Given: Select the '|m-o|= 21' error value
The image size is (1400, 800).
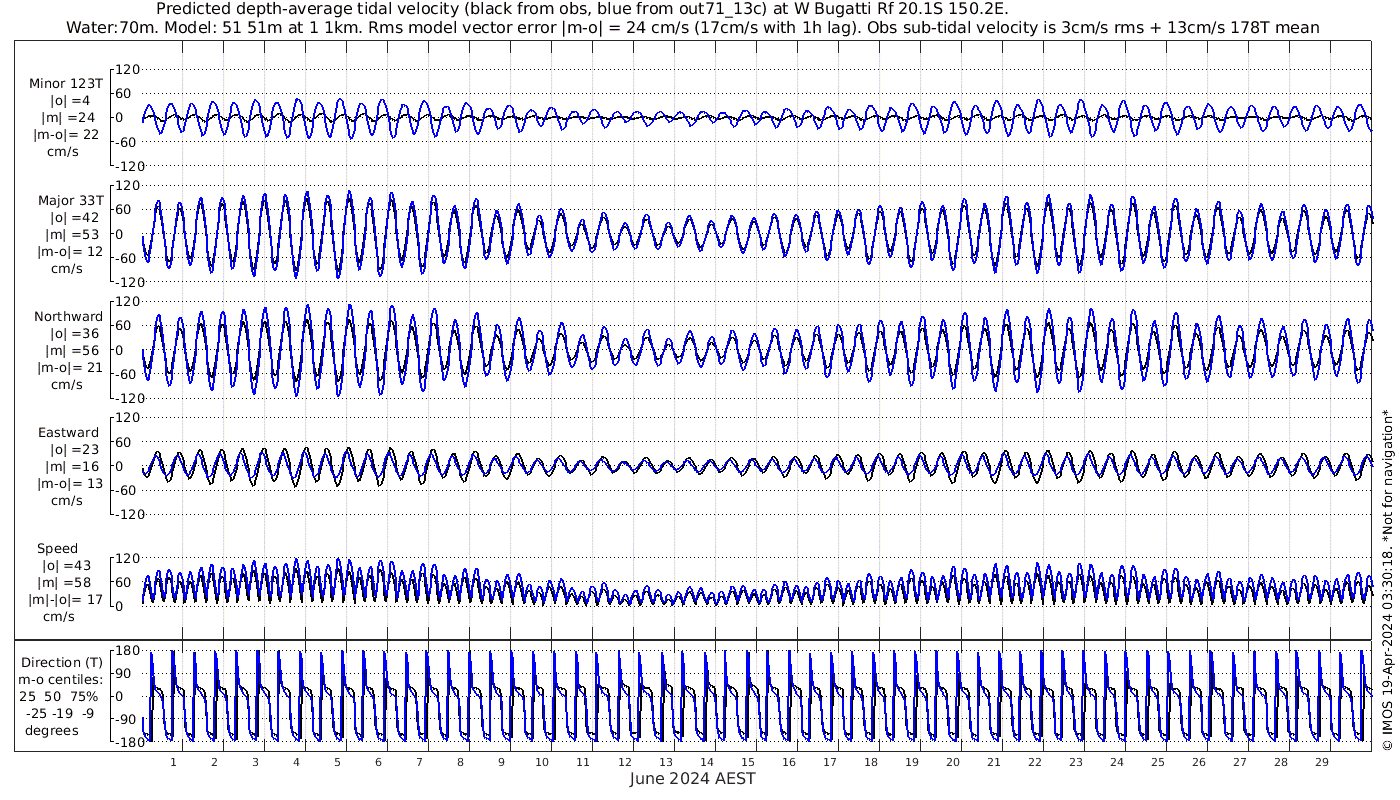Looking at the screenshot, I should pos(68,368).
